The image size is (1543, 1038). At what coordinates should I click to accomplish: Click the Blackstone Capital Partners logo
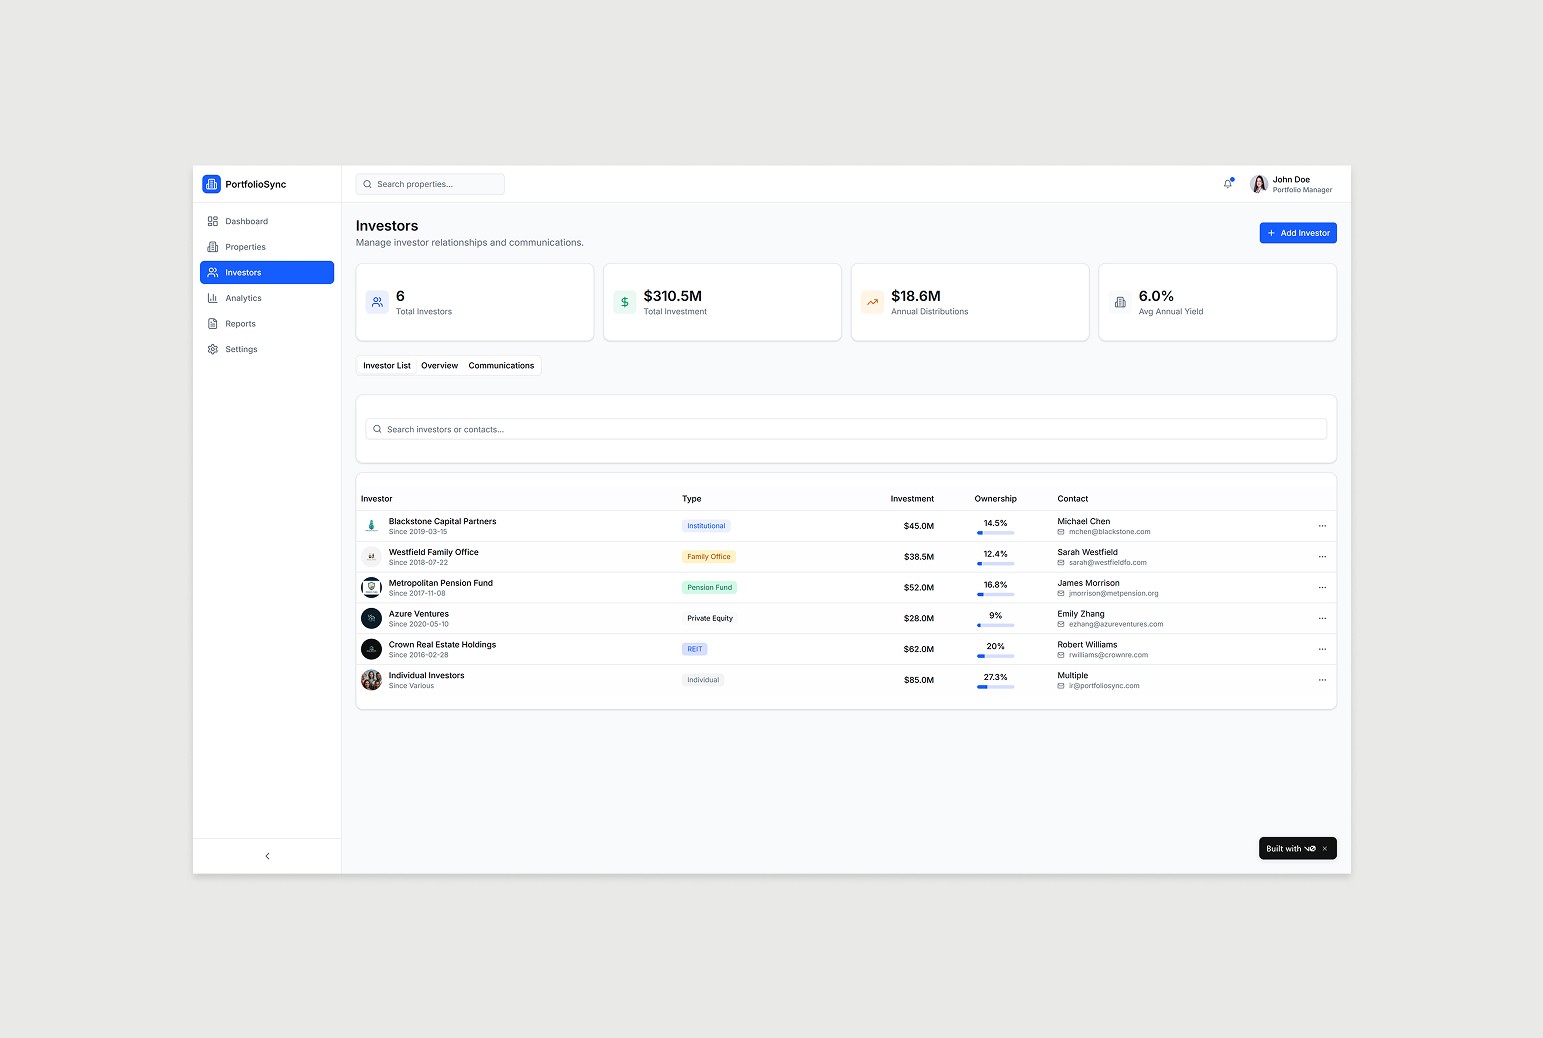pos(371,526)
